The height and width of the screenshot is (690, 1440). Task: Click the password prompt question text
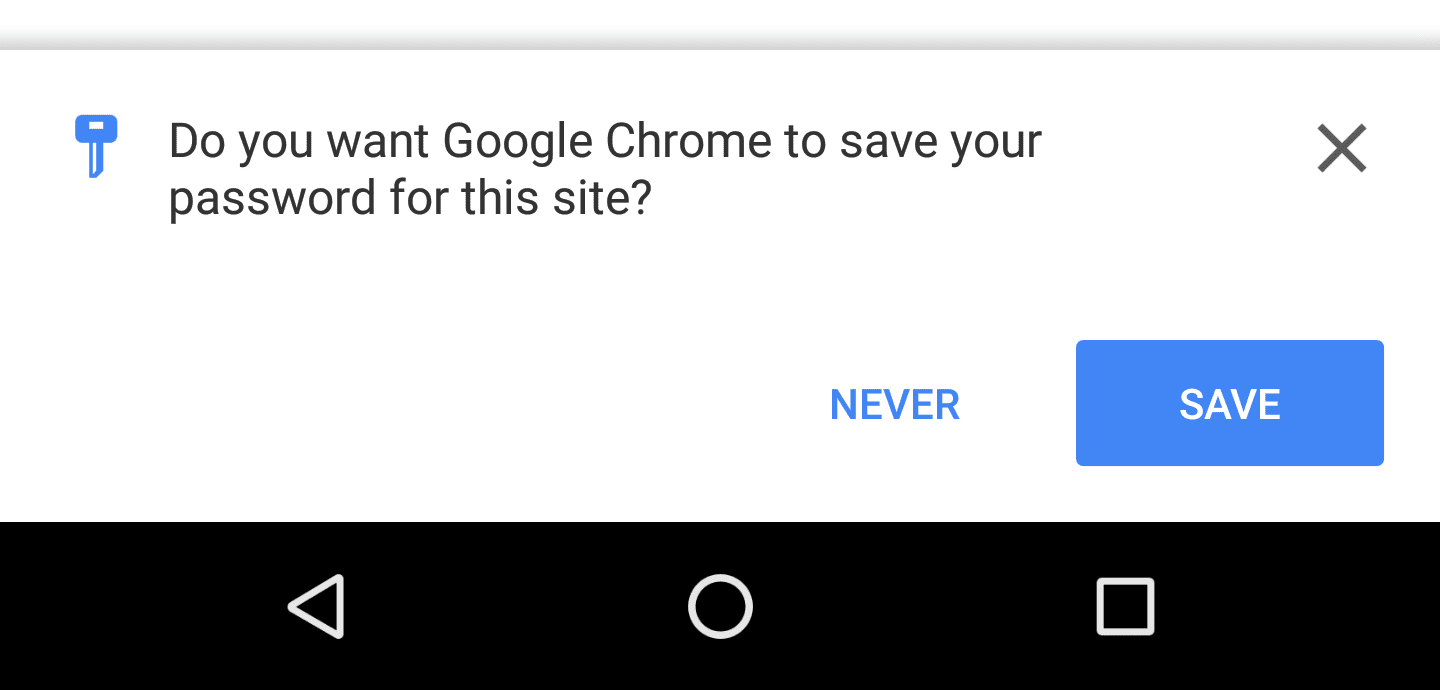pos(604,168)
